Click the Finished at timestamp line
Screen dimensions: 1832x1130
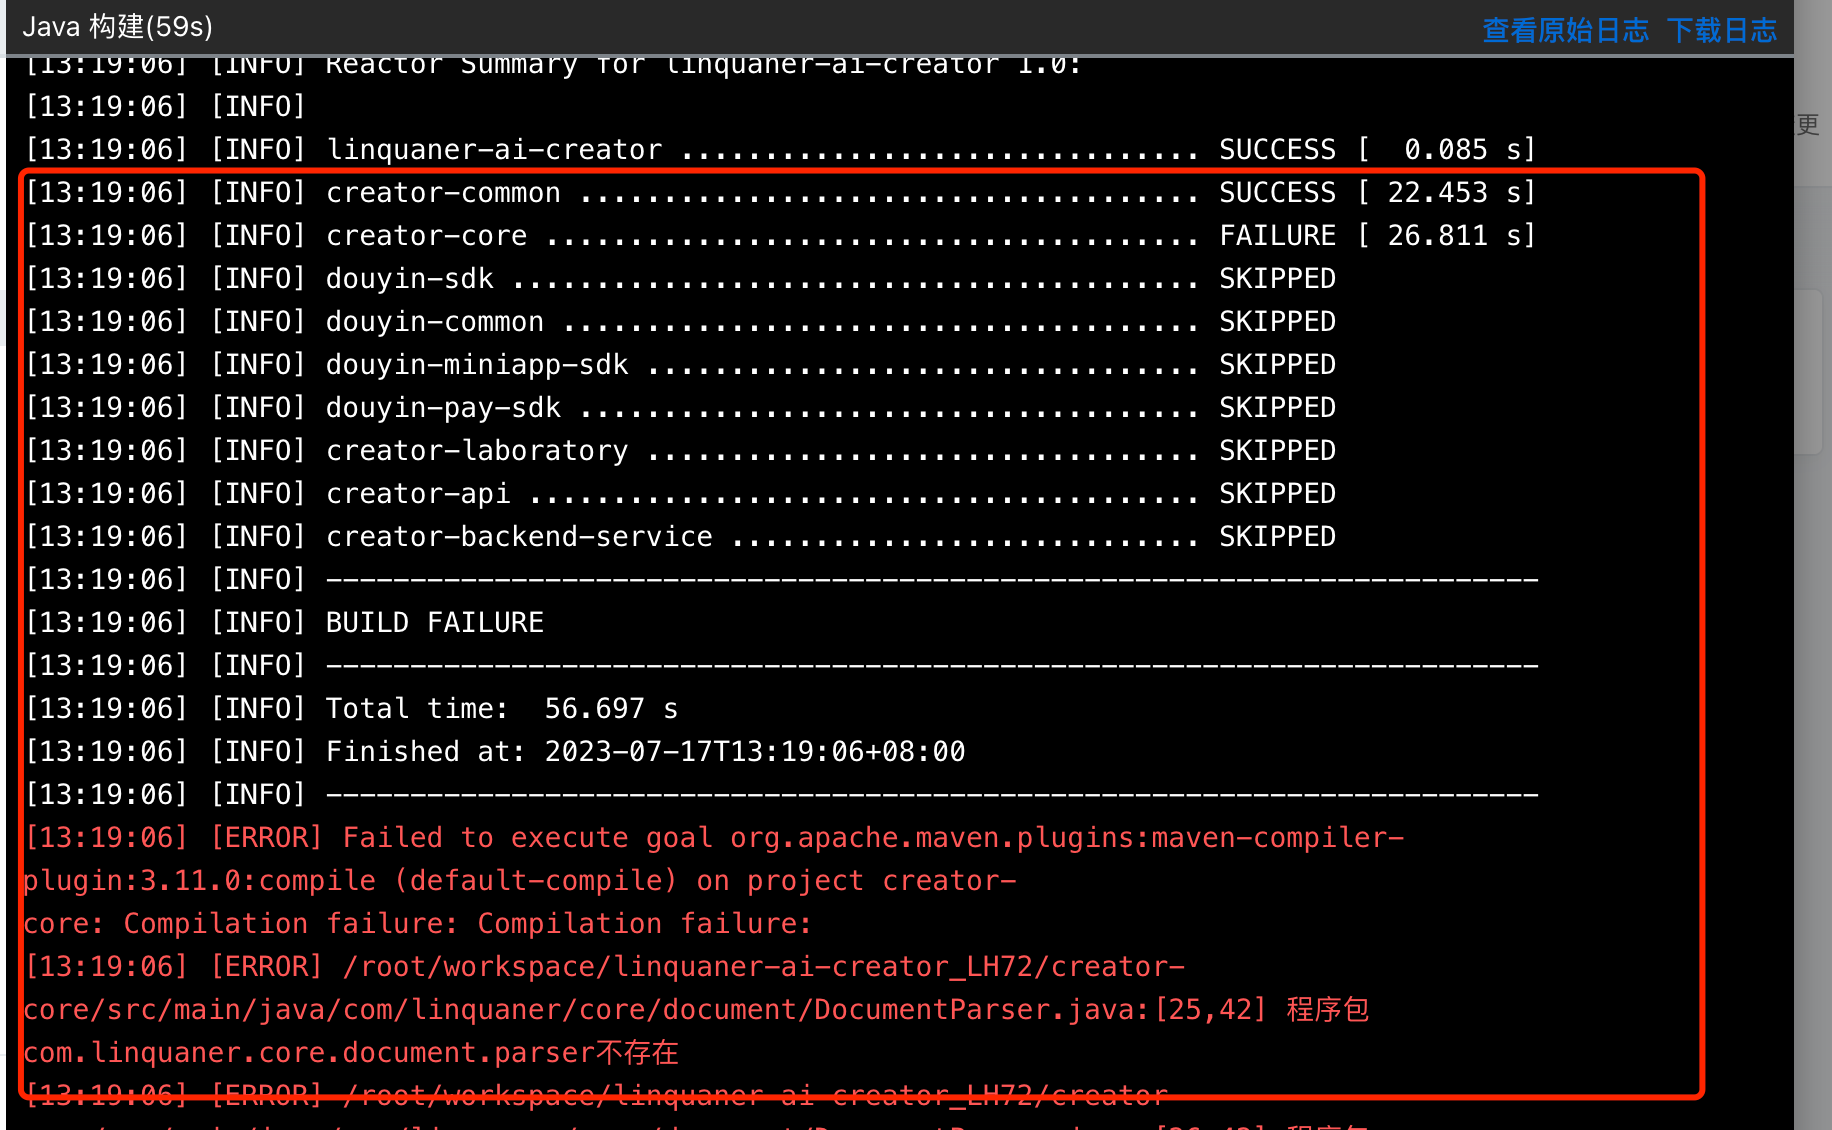[x=495, y=752]
